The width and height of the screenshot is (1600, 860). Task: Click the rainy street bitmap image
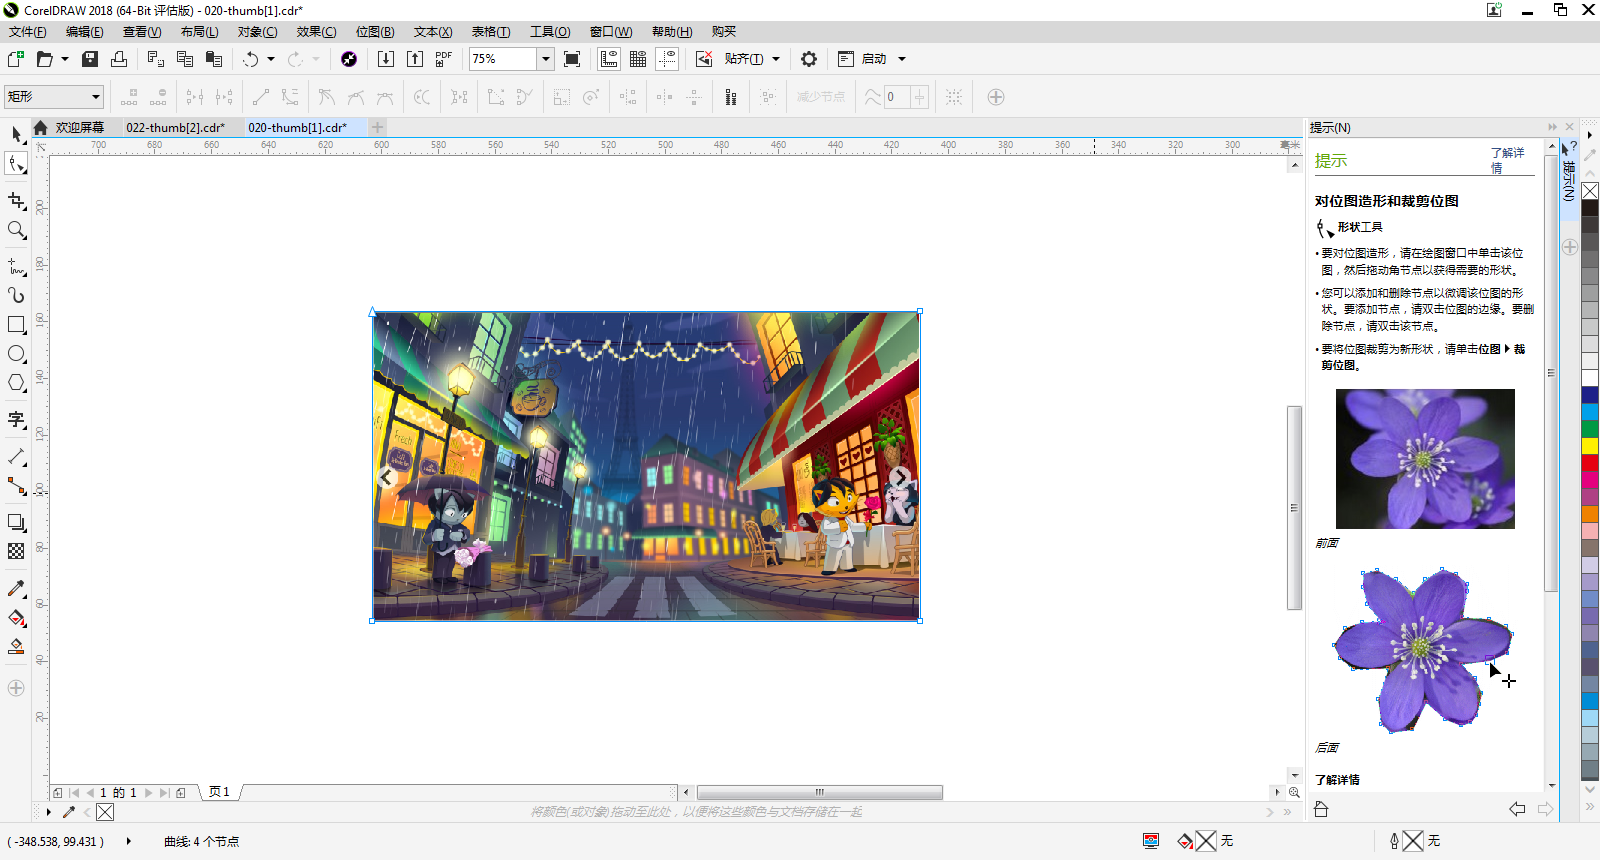(646, 466)
